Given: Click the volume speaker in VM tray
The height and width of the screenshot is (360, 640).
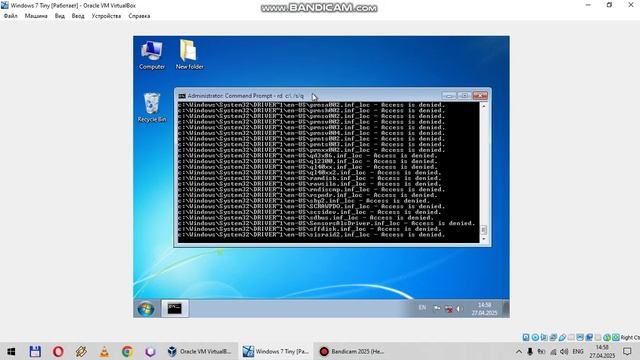Looking at the screenshot, I should click(459, 309).
